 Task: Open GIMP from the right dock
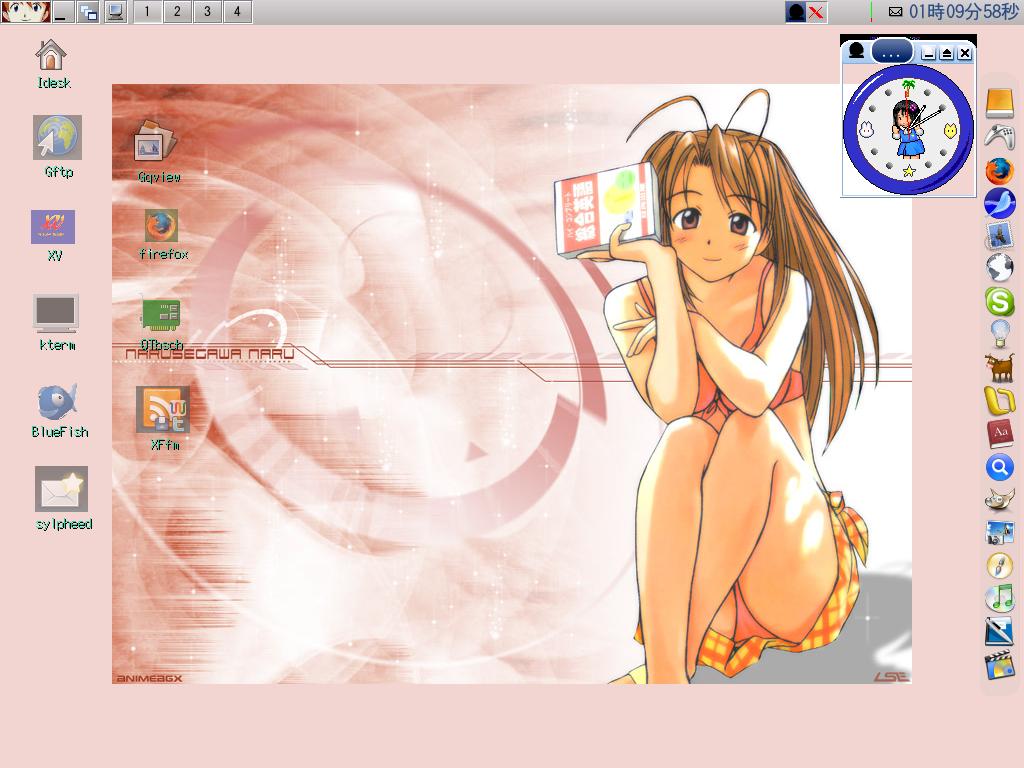pos(999,500)
